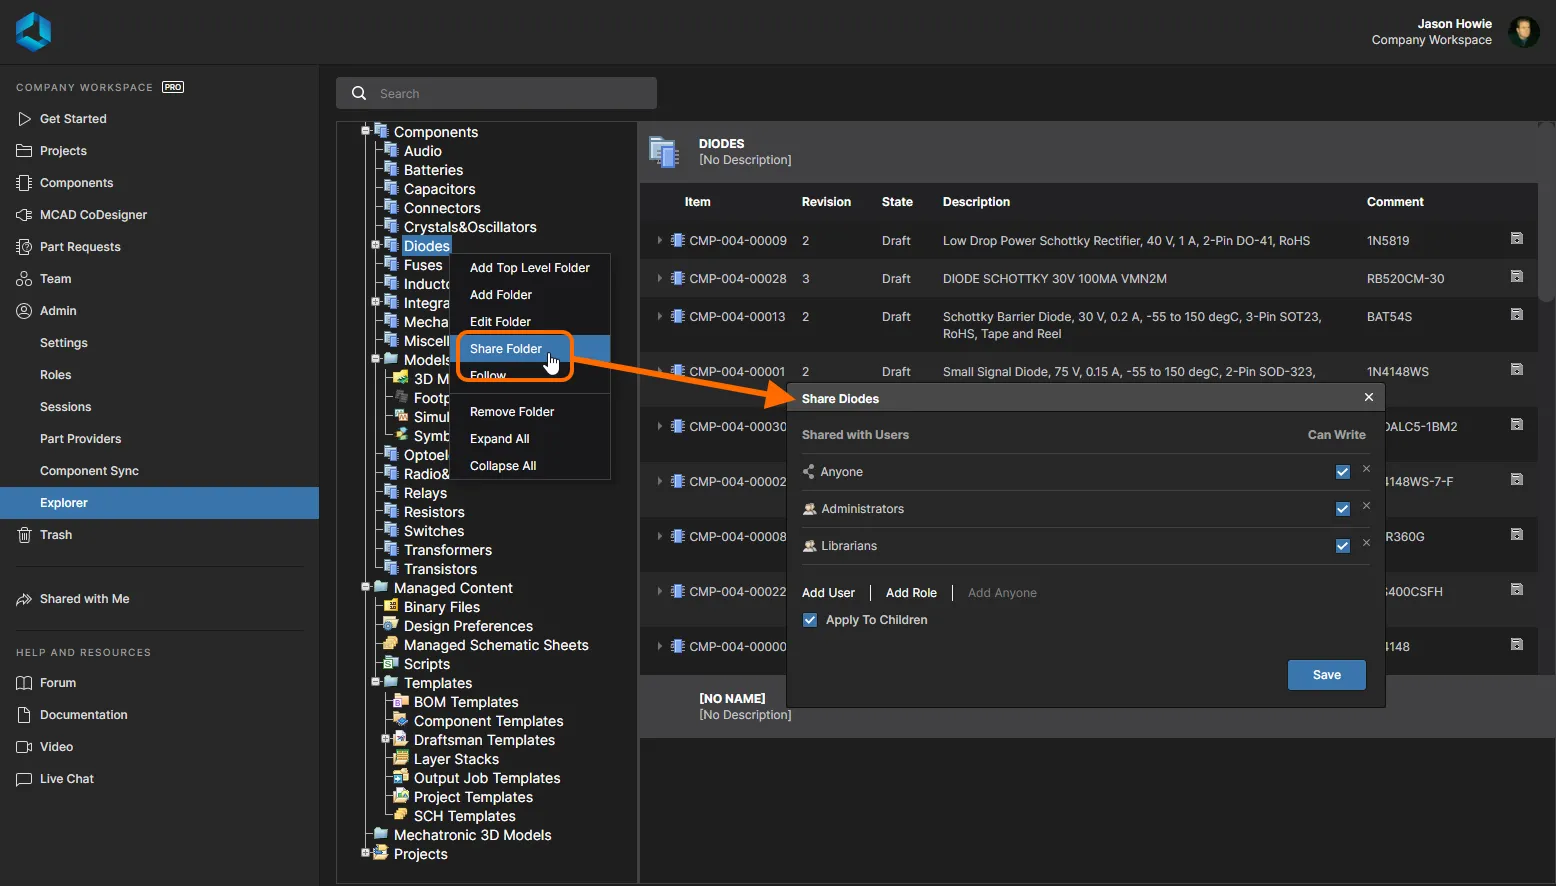
Task: Toggle Can Write checkbox for Anyone
Action: click(1342, 472)
